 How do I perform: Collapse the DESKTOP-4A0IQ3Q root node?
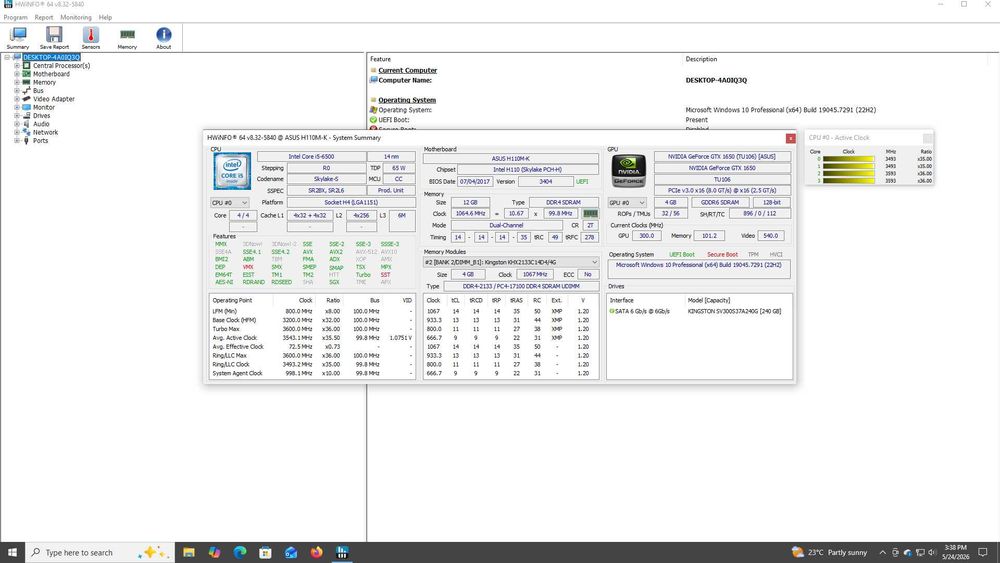(7, 57)
